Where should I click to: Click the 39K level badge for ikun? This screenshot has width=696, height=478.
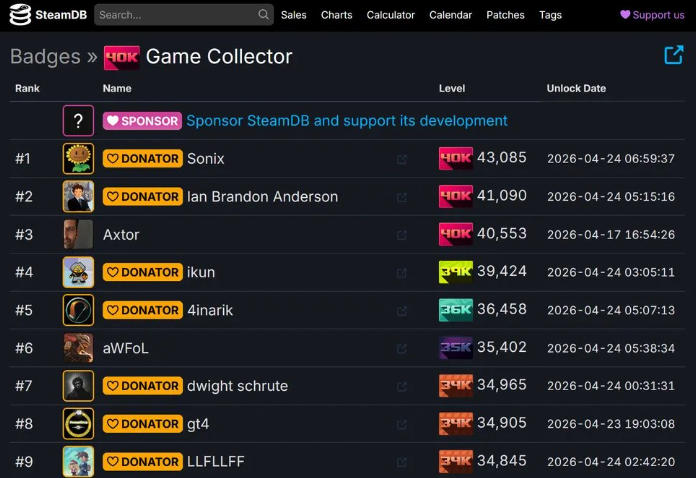455,272
